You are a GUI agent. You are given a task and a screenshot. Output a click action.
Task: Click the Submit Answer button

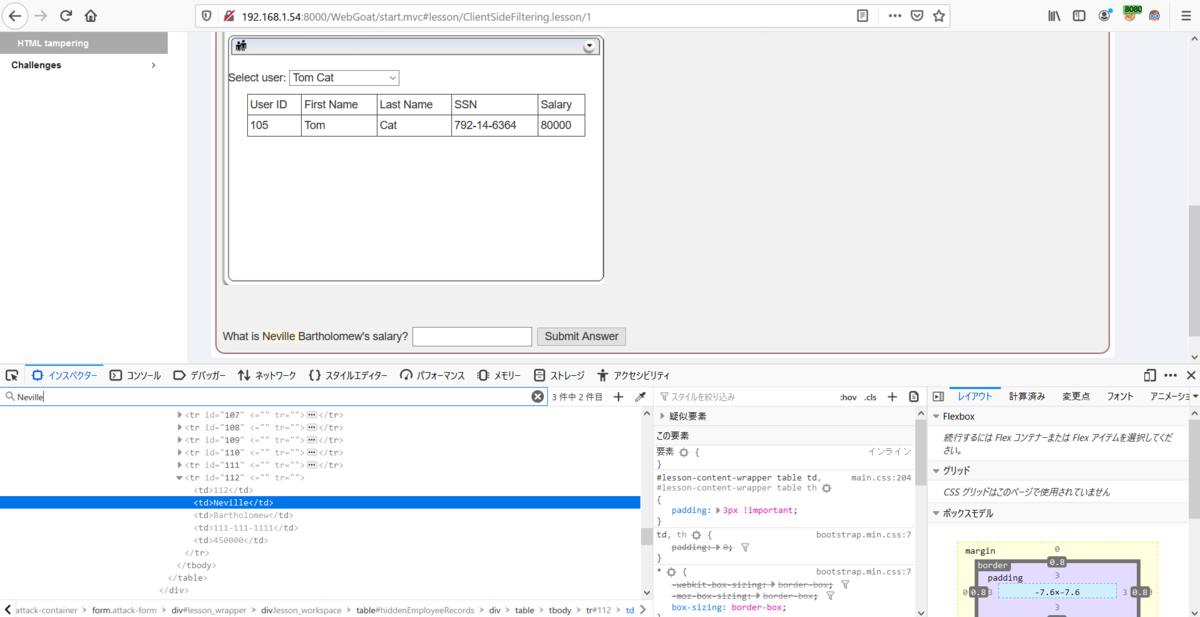click(581, 336)
